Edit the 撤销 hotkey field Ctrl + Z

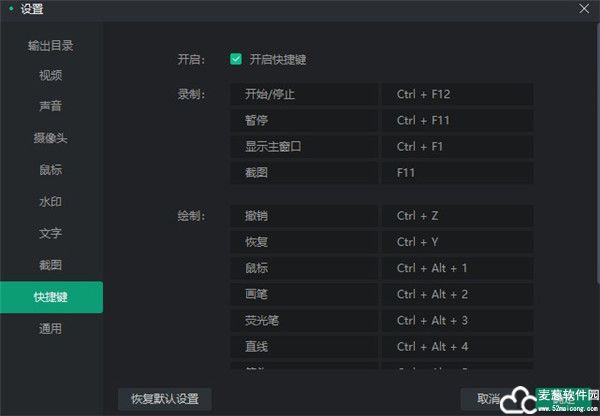(x=457, y=216)
